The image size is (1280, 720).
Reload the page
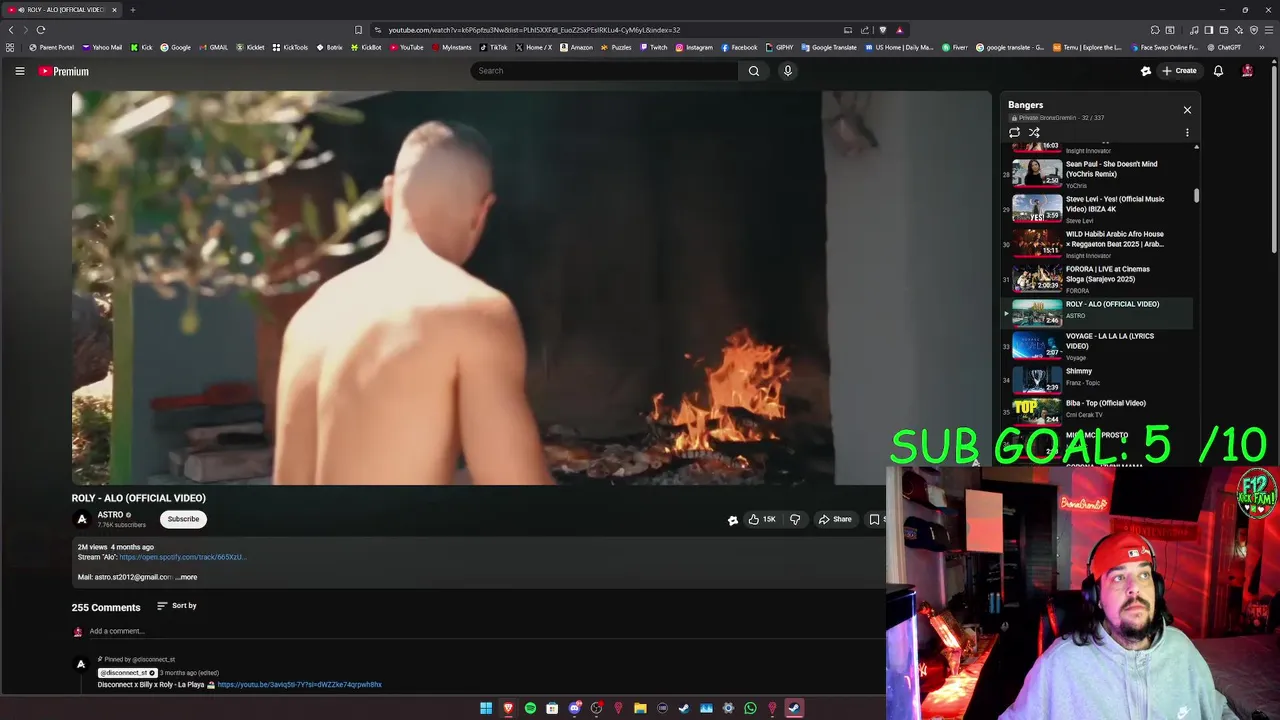[x=41, y=30]
